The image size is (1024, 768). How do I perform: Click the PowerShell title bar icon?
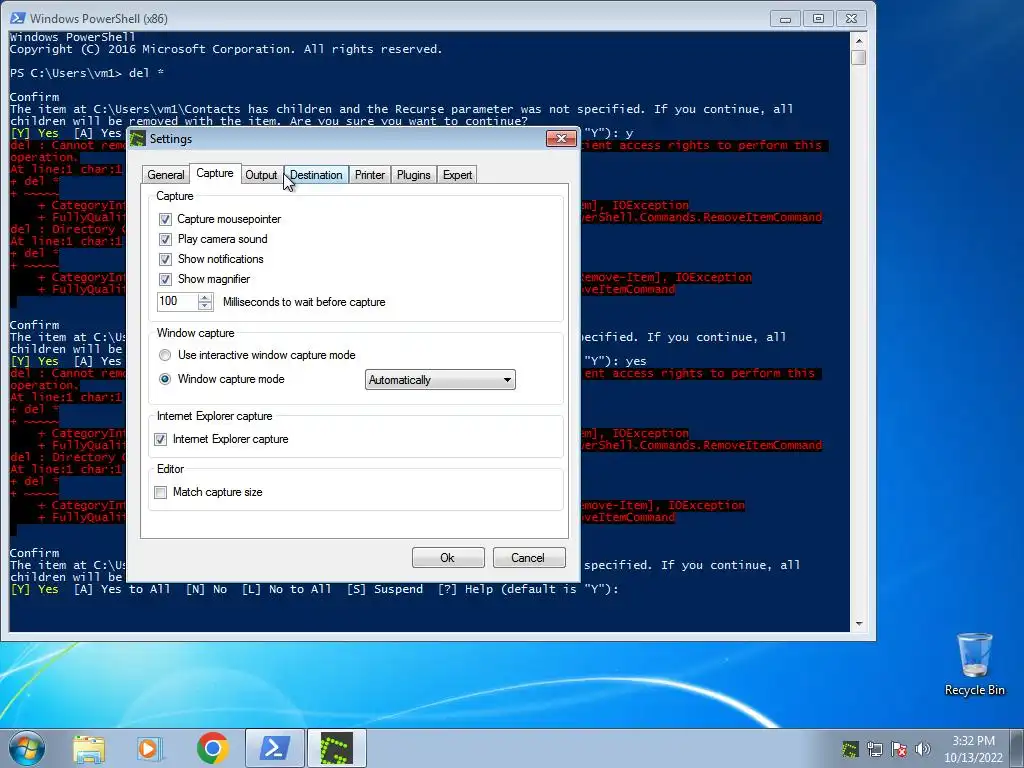(x=18, y=18)
